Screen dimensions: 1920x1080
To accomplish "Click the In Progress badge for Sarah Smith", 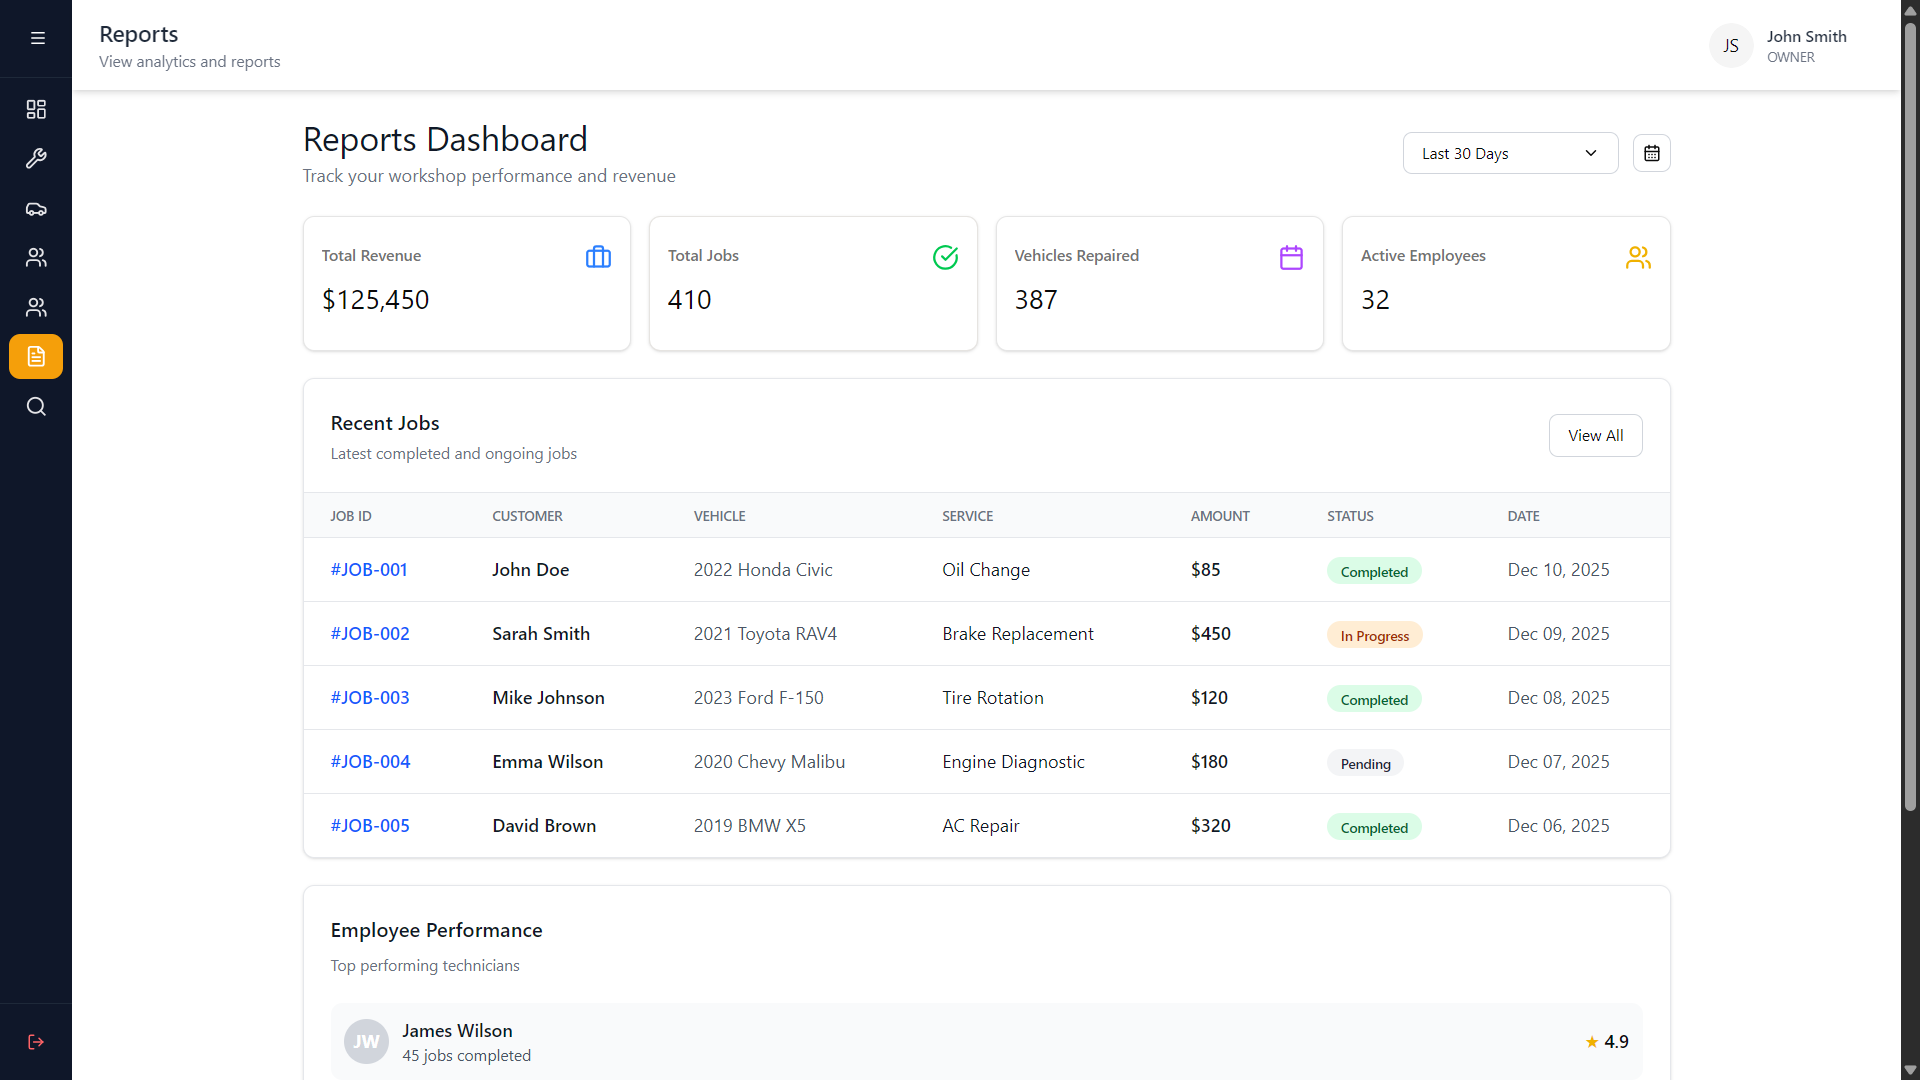I will [1373, 634].
